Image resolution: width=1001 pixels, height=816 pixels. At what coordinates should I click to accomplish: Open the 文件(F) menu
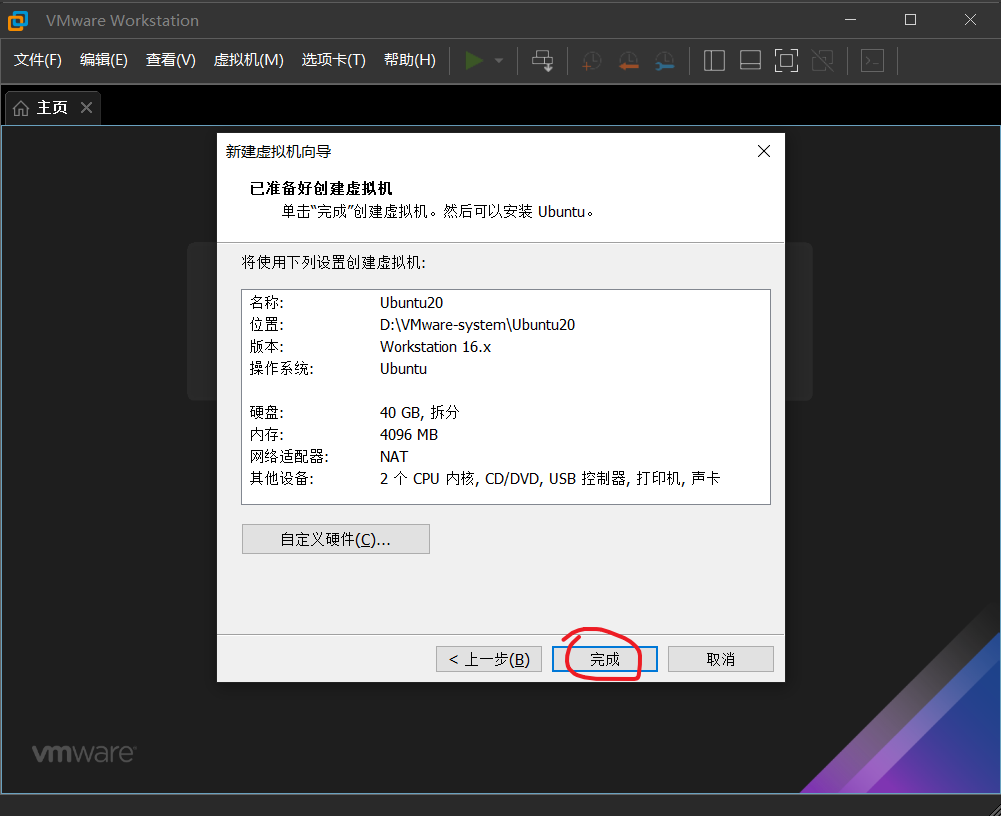38,60
